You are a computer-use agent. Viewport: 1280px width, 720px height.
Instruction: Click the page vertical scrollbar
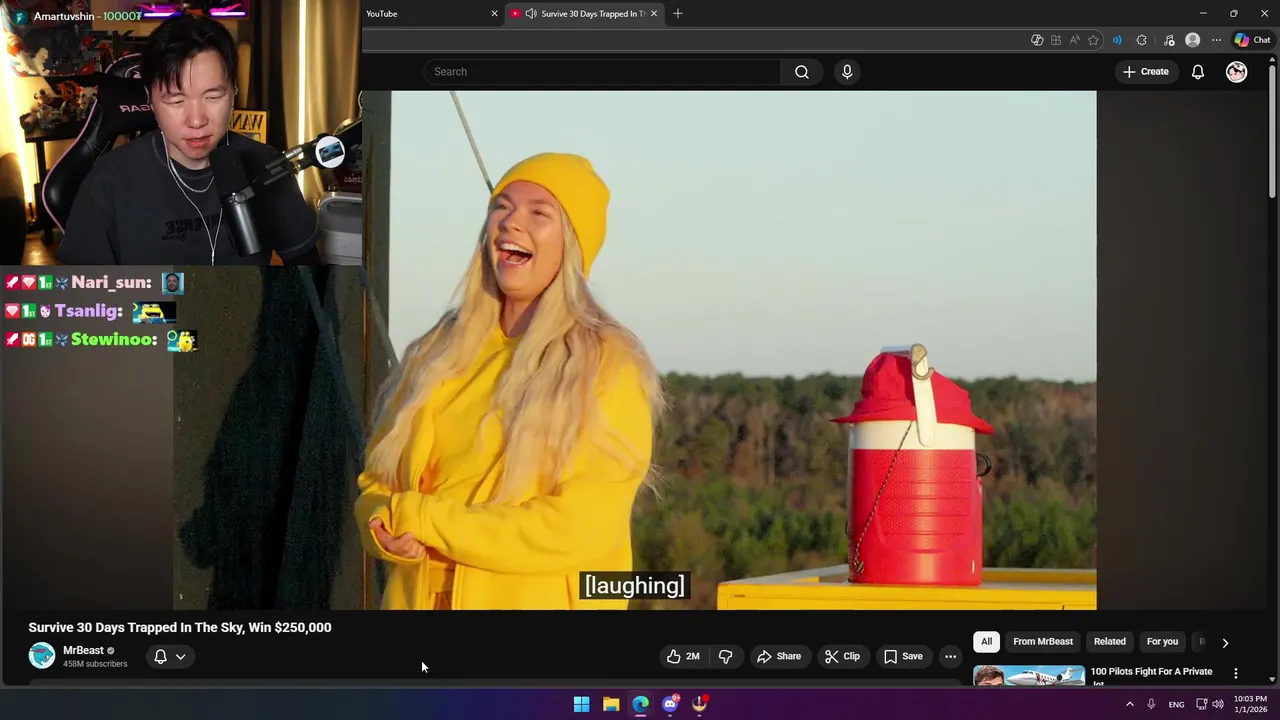click(x=1272, y=130)
